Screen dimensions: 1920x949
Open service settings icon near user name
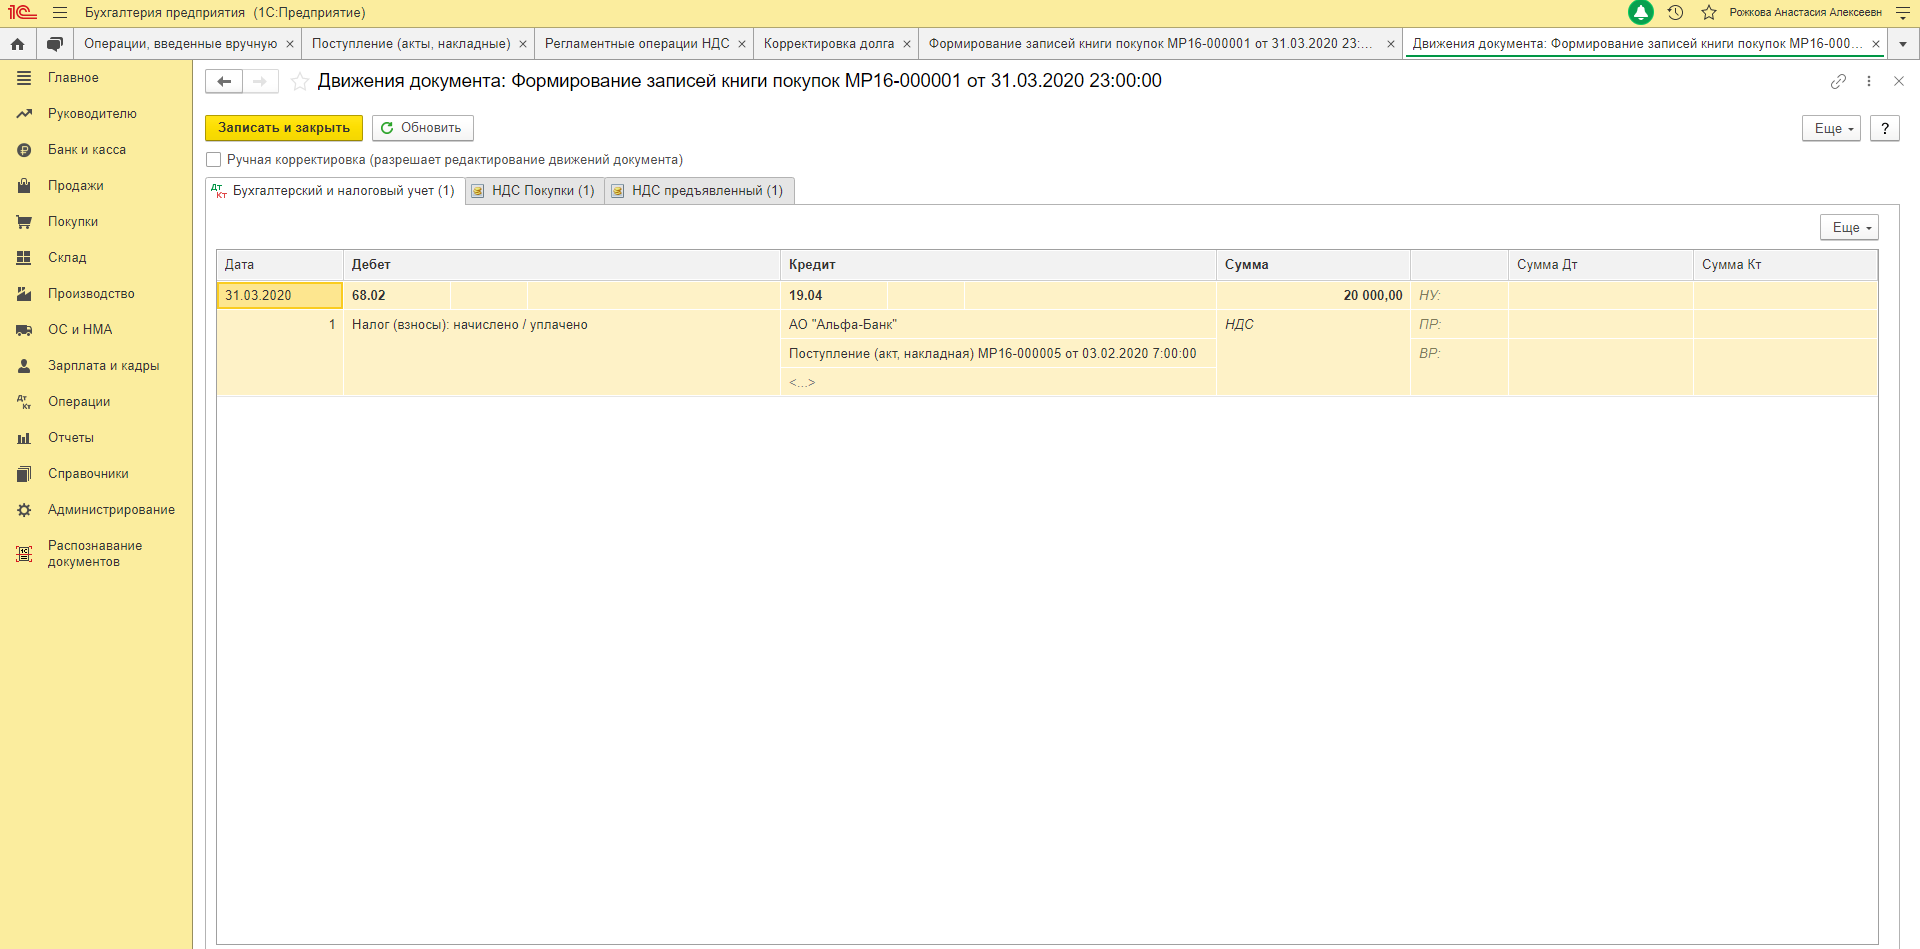1903,13
